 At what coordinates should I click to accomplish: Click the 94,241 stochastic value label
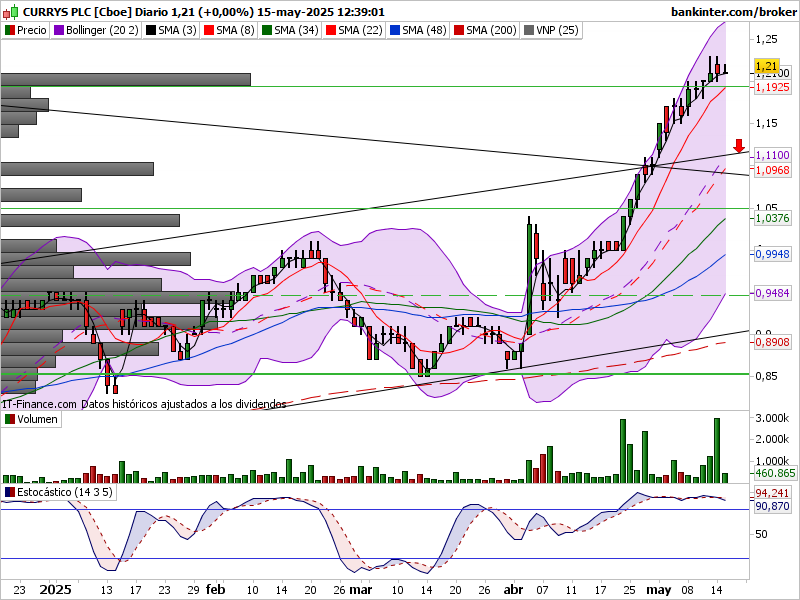tap(772, 493)
